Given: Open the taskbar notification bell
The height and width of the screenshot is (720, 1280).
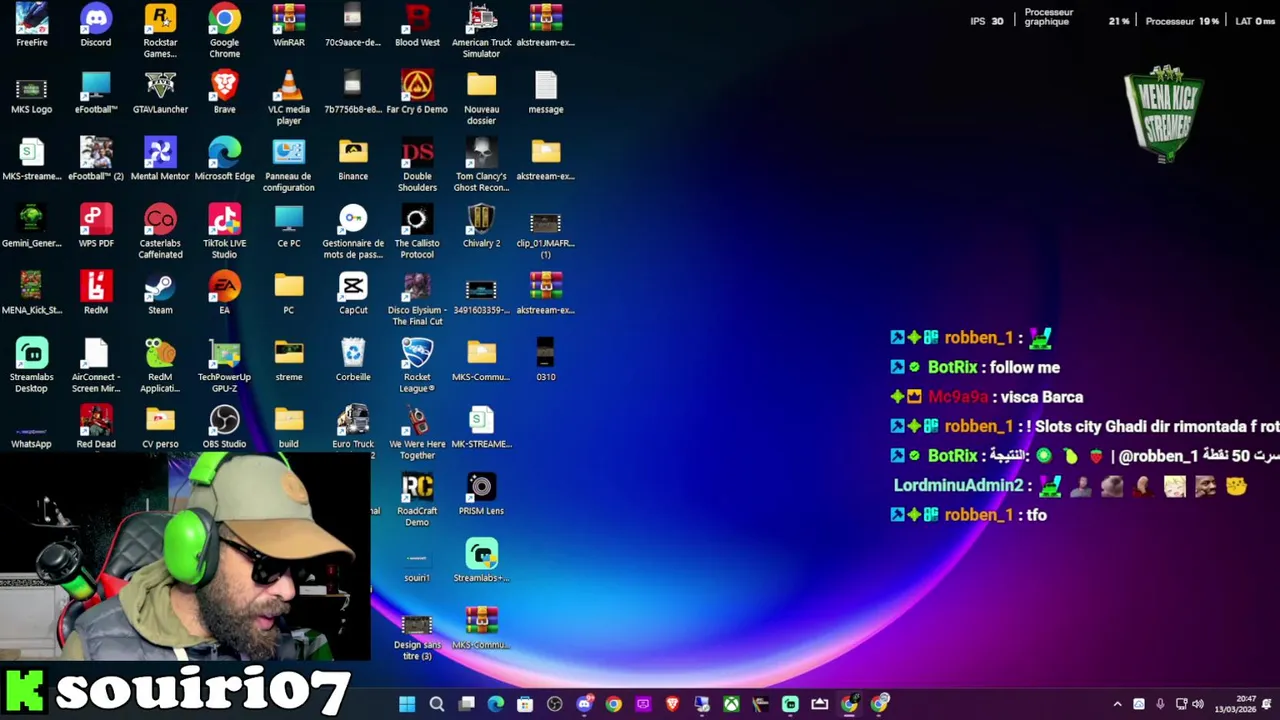Looking at the screenshot, I should 1267,704.
